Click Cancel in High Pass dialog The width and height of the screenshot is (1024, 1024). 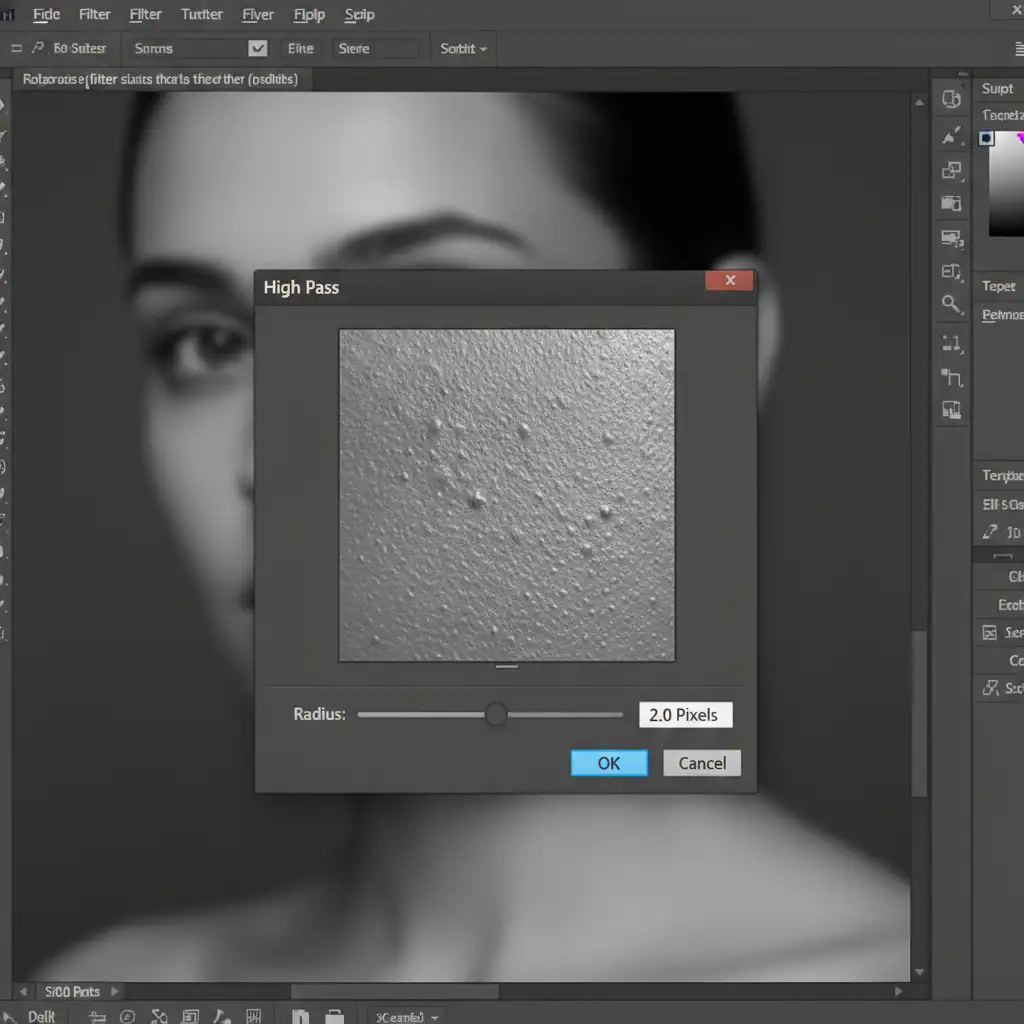(x=702, y=763)
